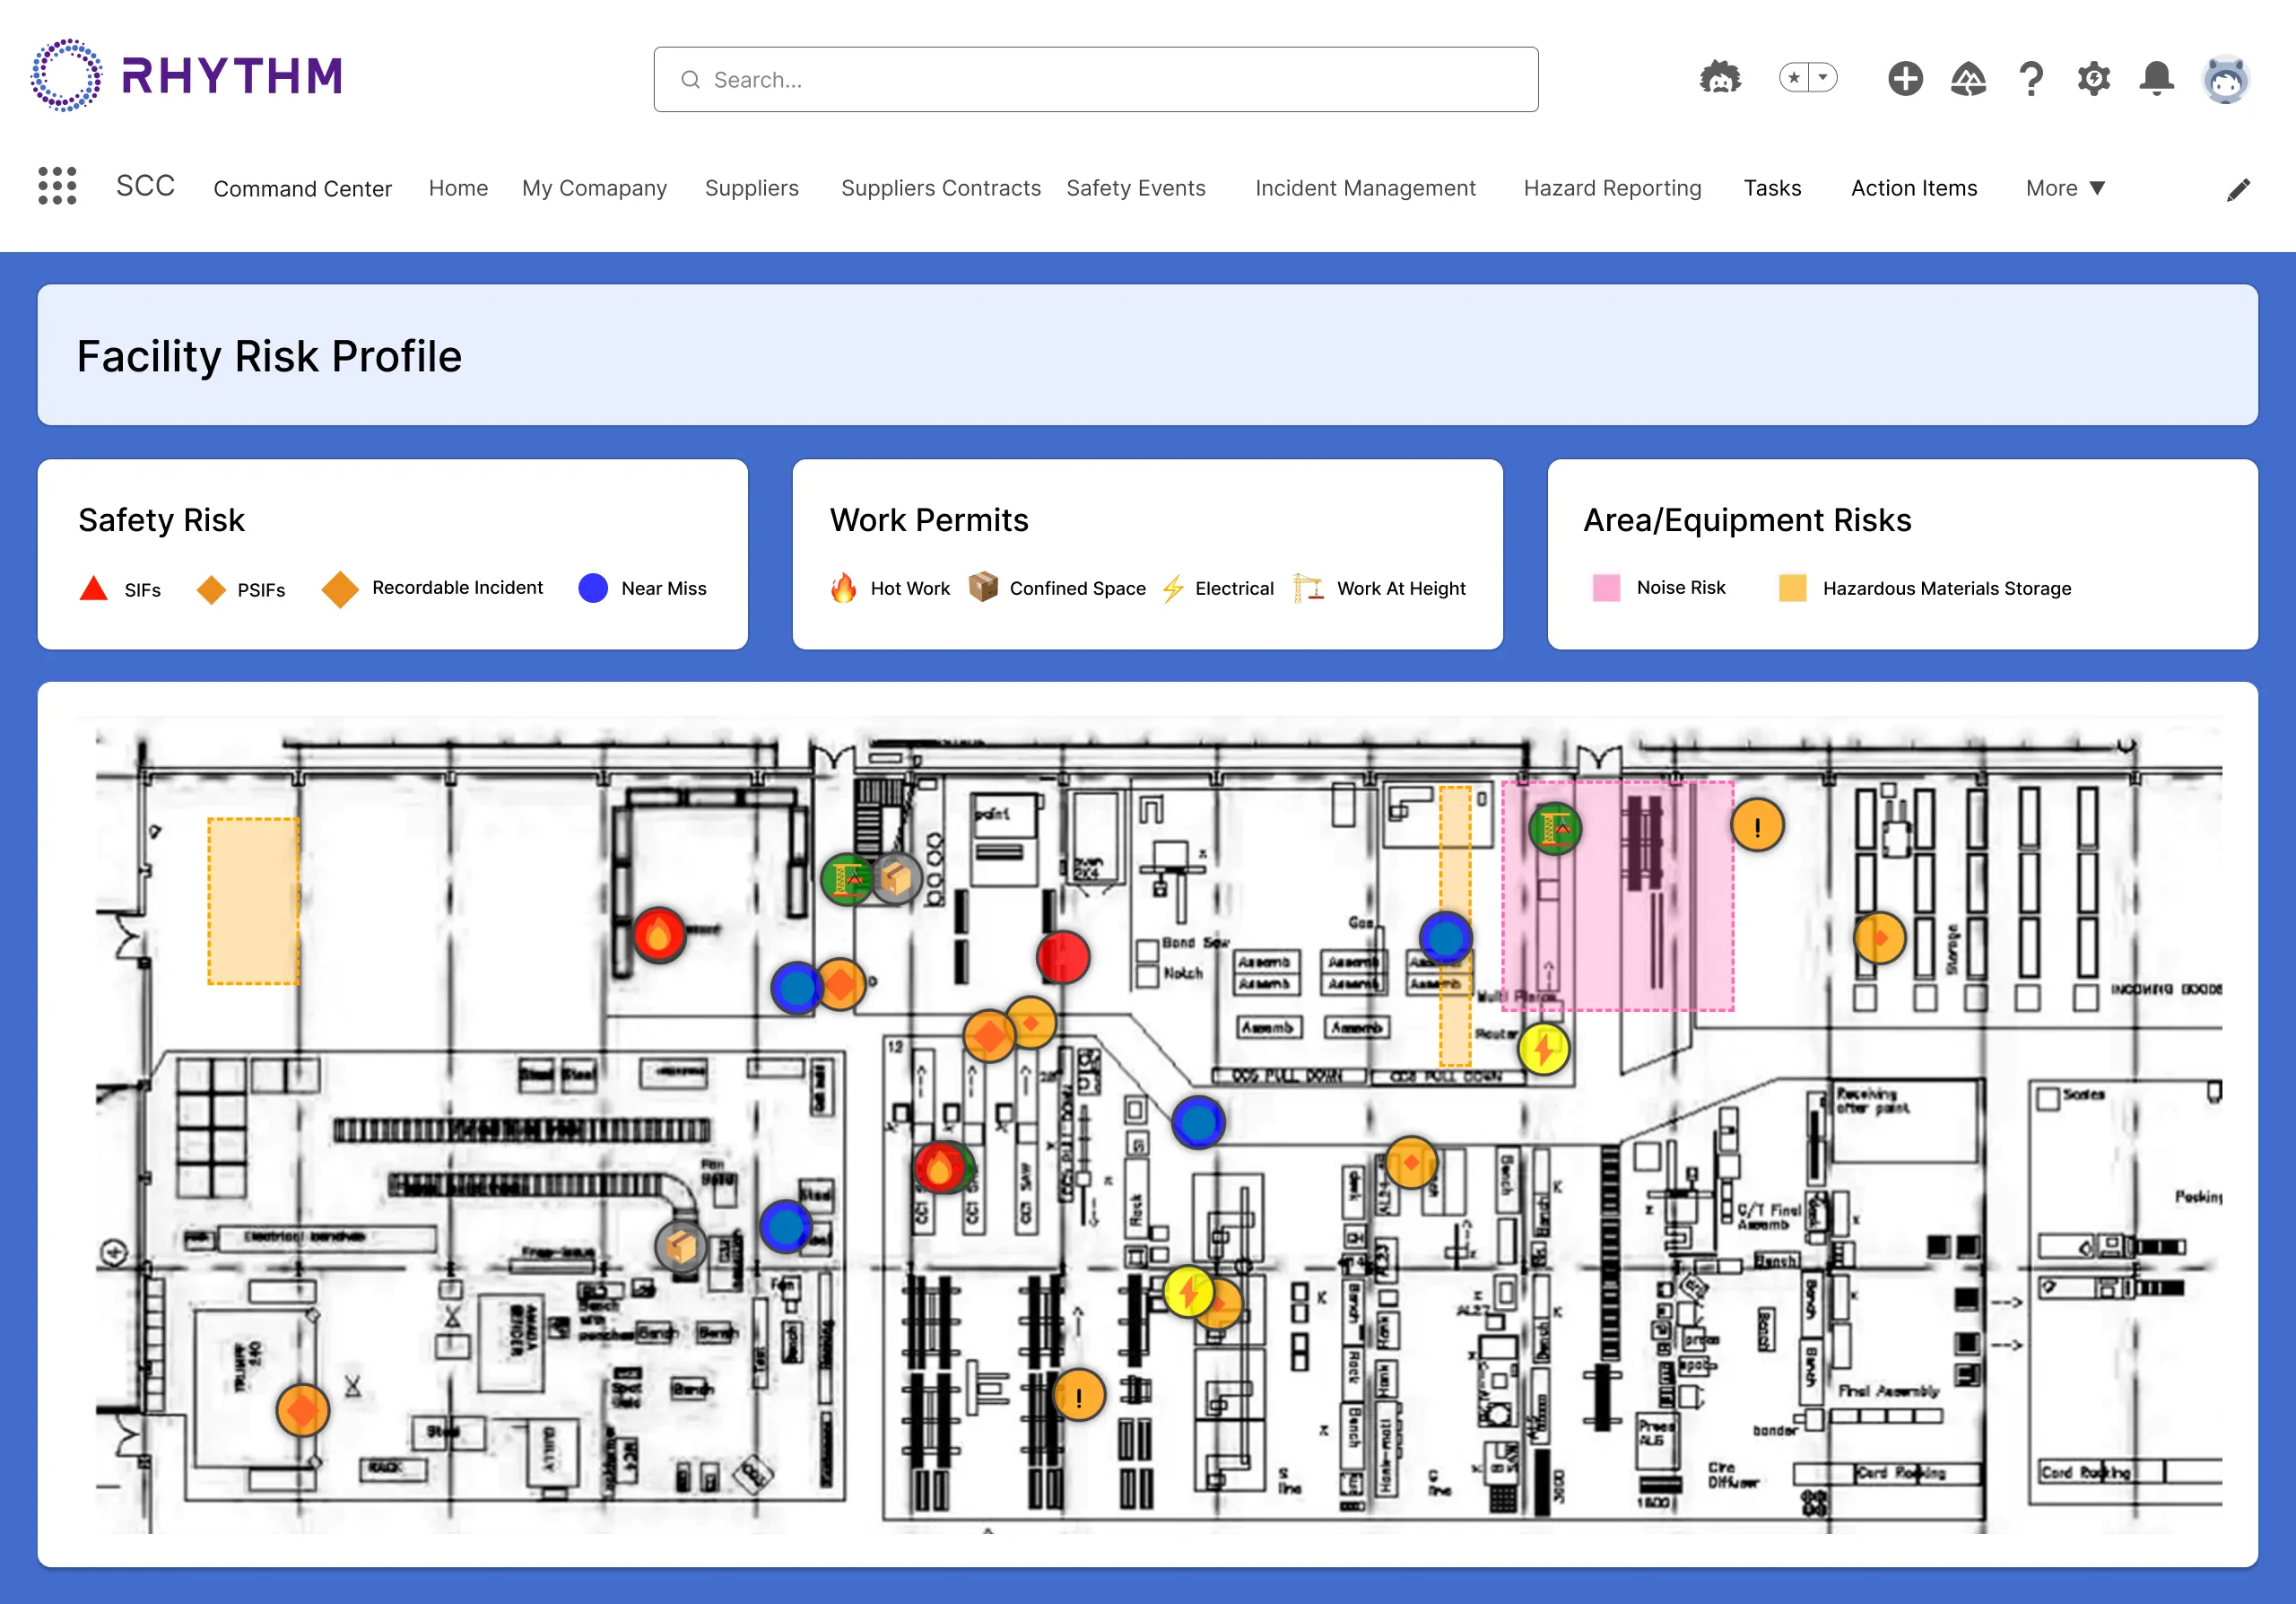Click the help question mark icon
Image resolution: width=2296 pixels, height=1604 pixels.
[2030, 78]
